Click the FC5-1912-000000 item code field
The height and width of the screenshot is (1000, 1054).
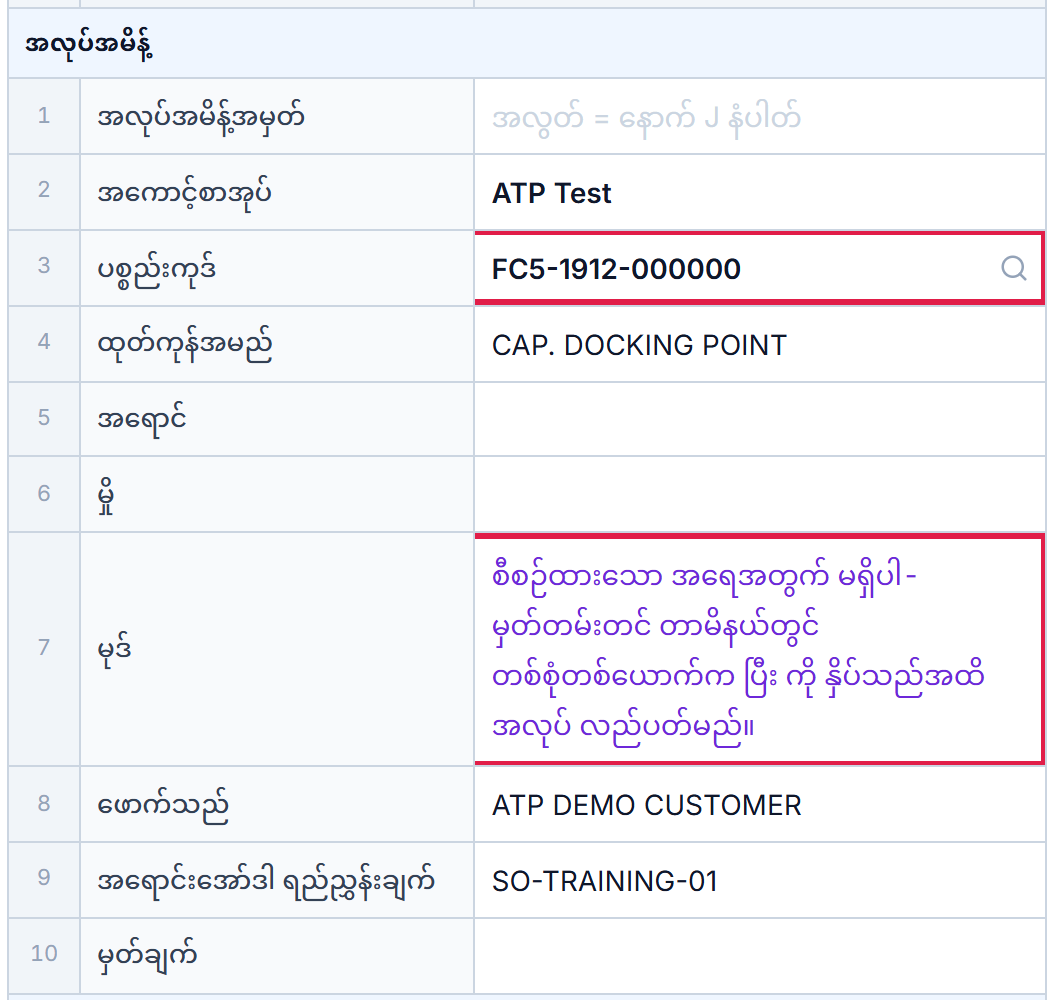pyautogui.click(x=760, y=268)
